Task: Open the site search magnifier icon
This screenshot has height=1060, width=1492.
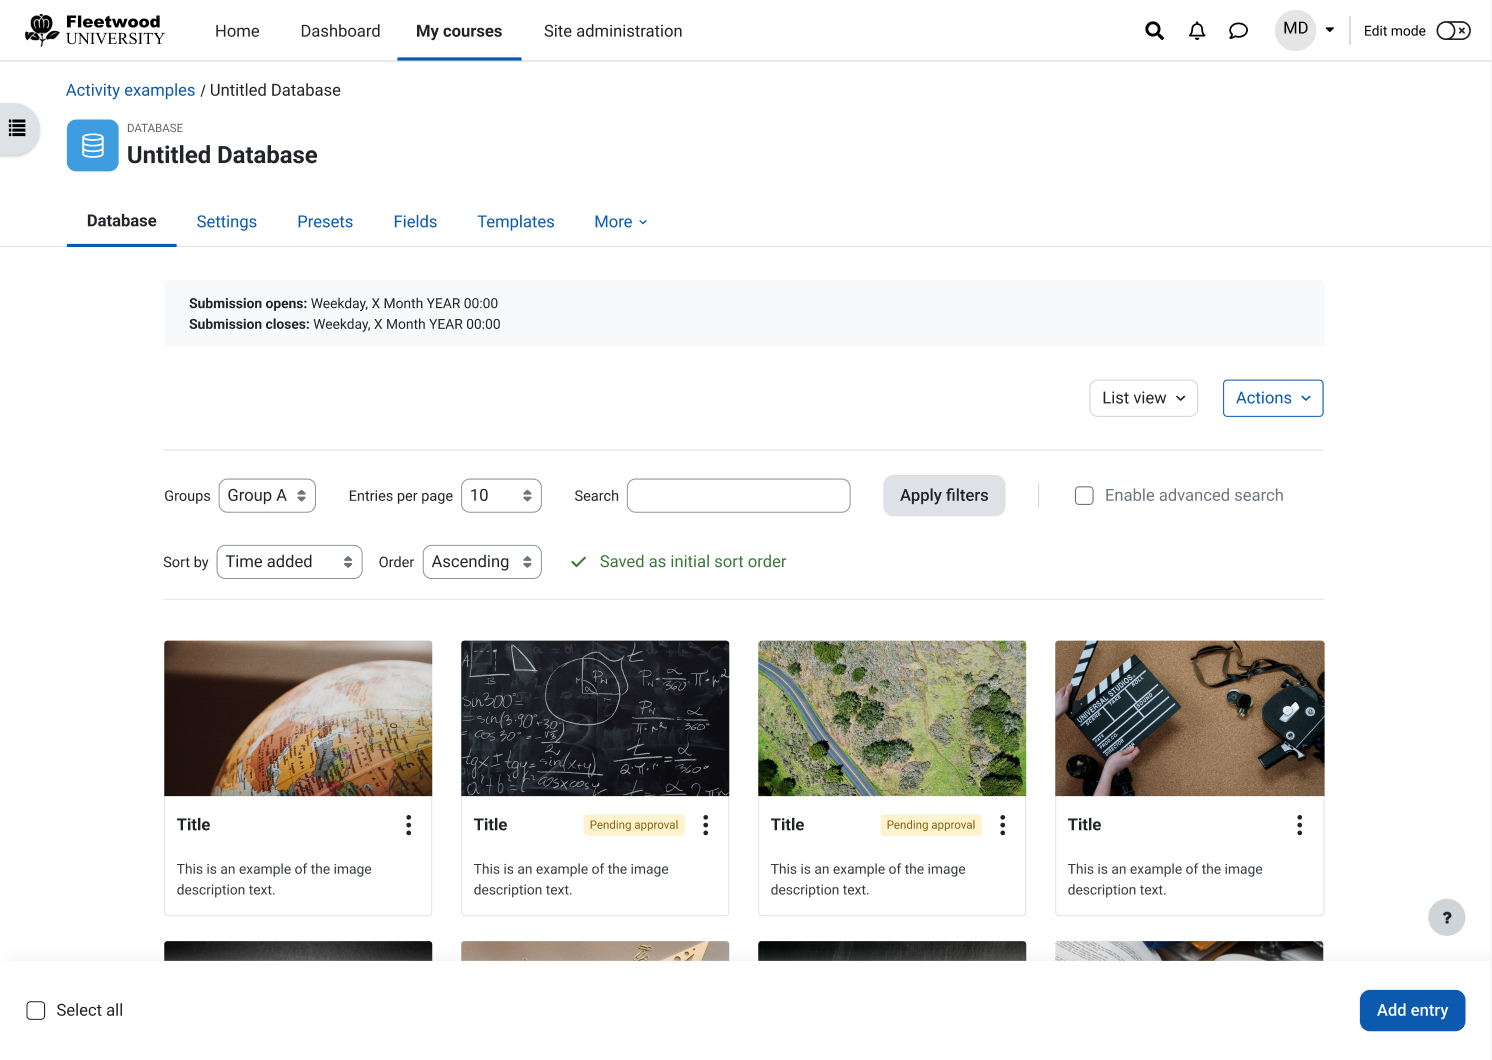Action: [x=1154, y=31]
